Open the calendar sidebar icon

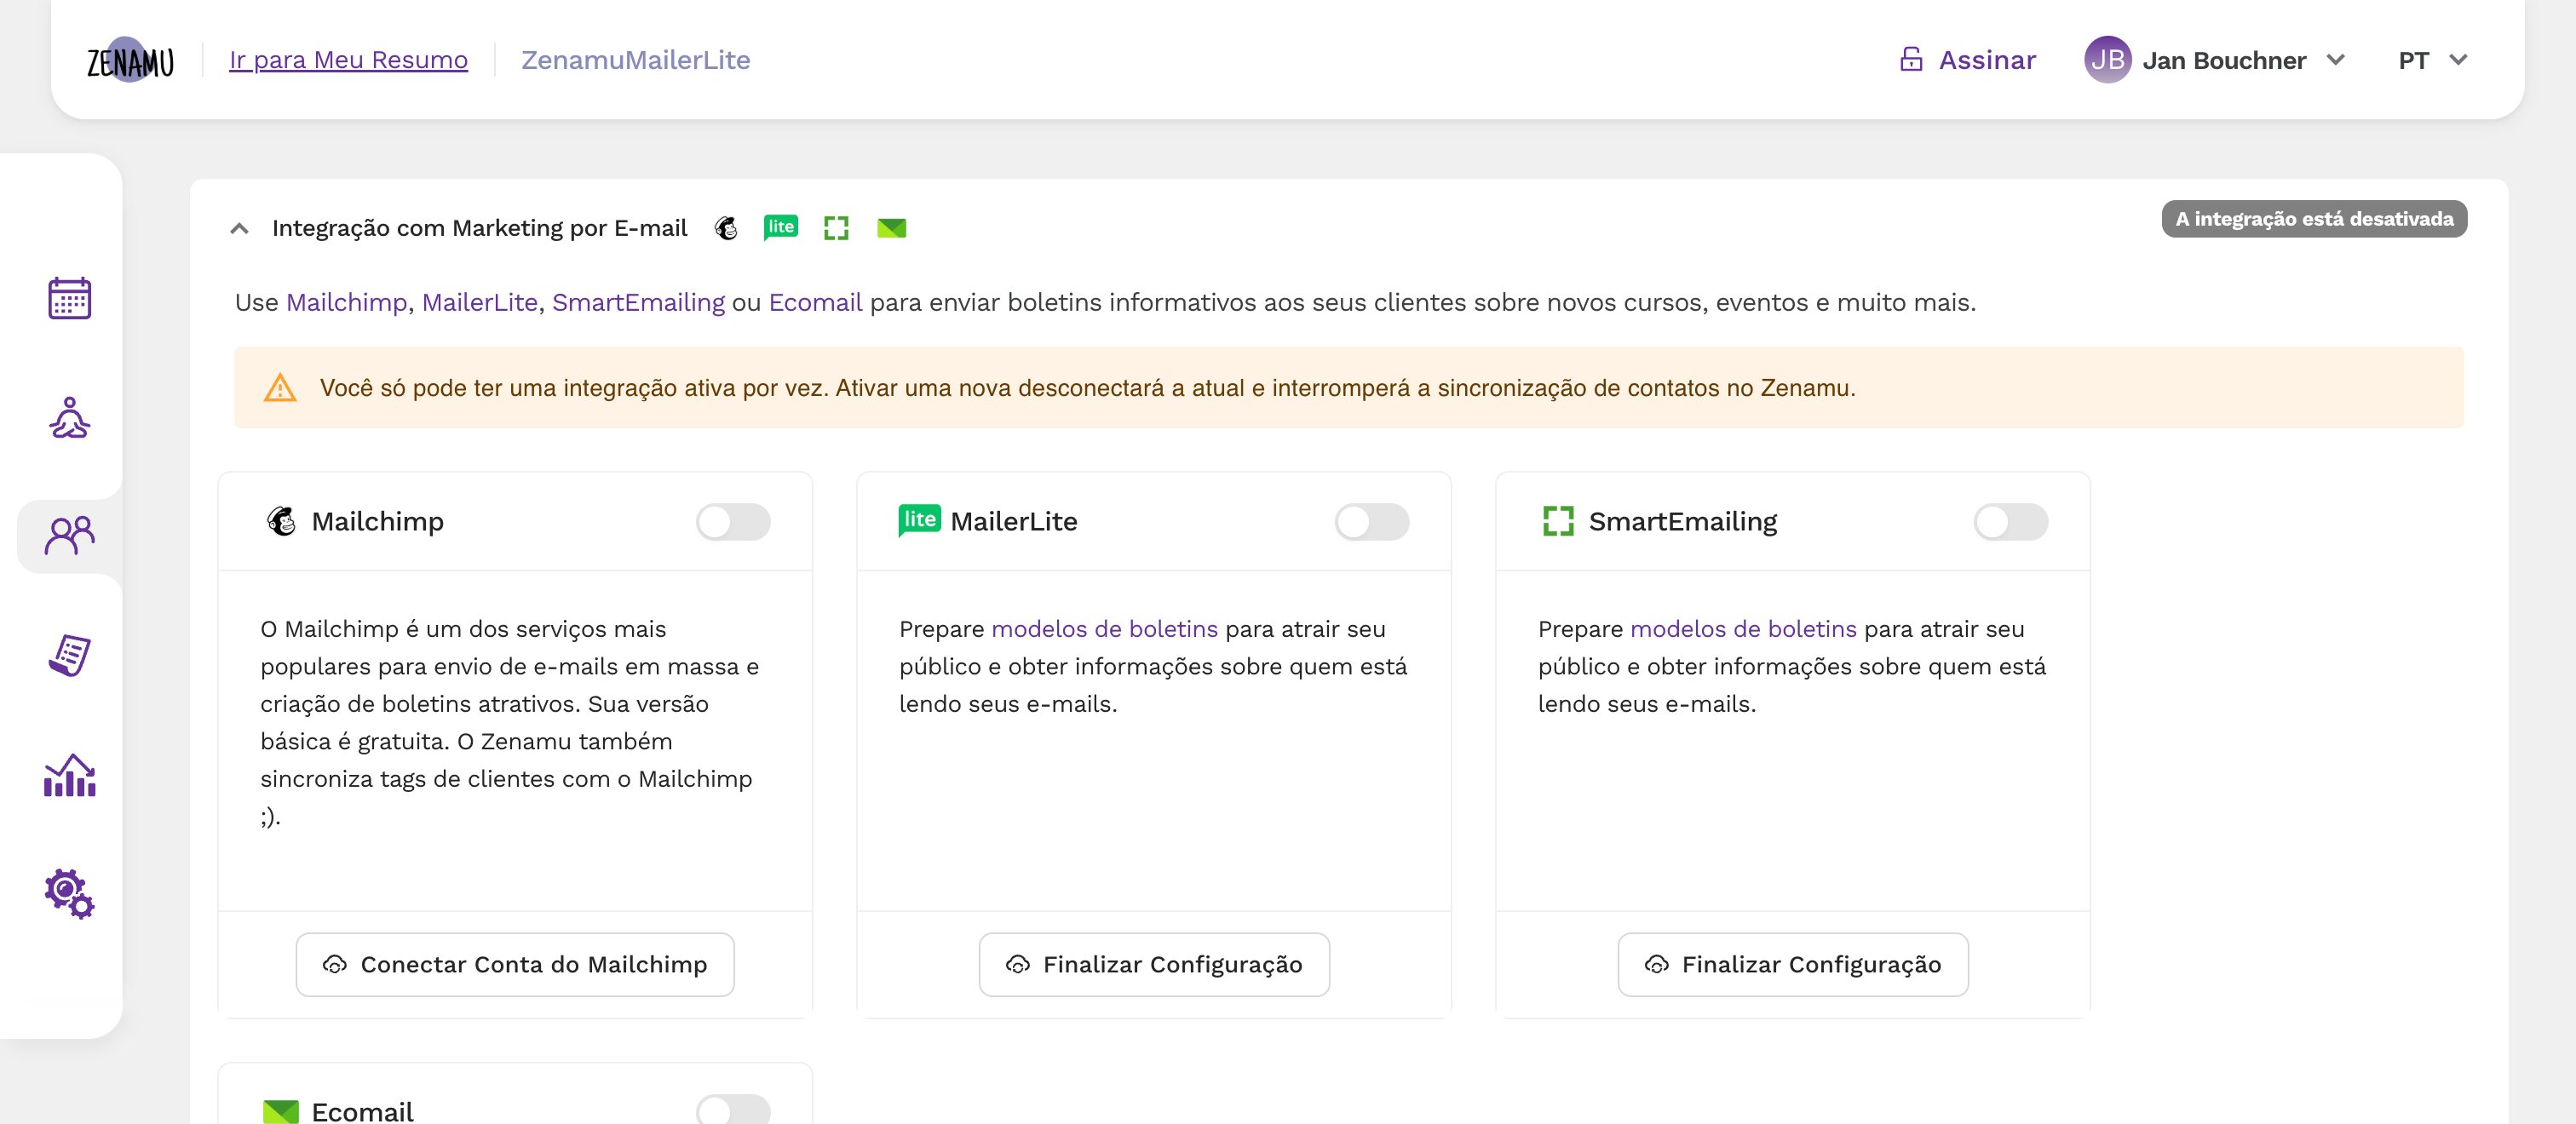(70, 298)
